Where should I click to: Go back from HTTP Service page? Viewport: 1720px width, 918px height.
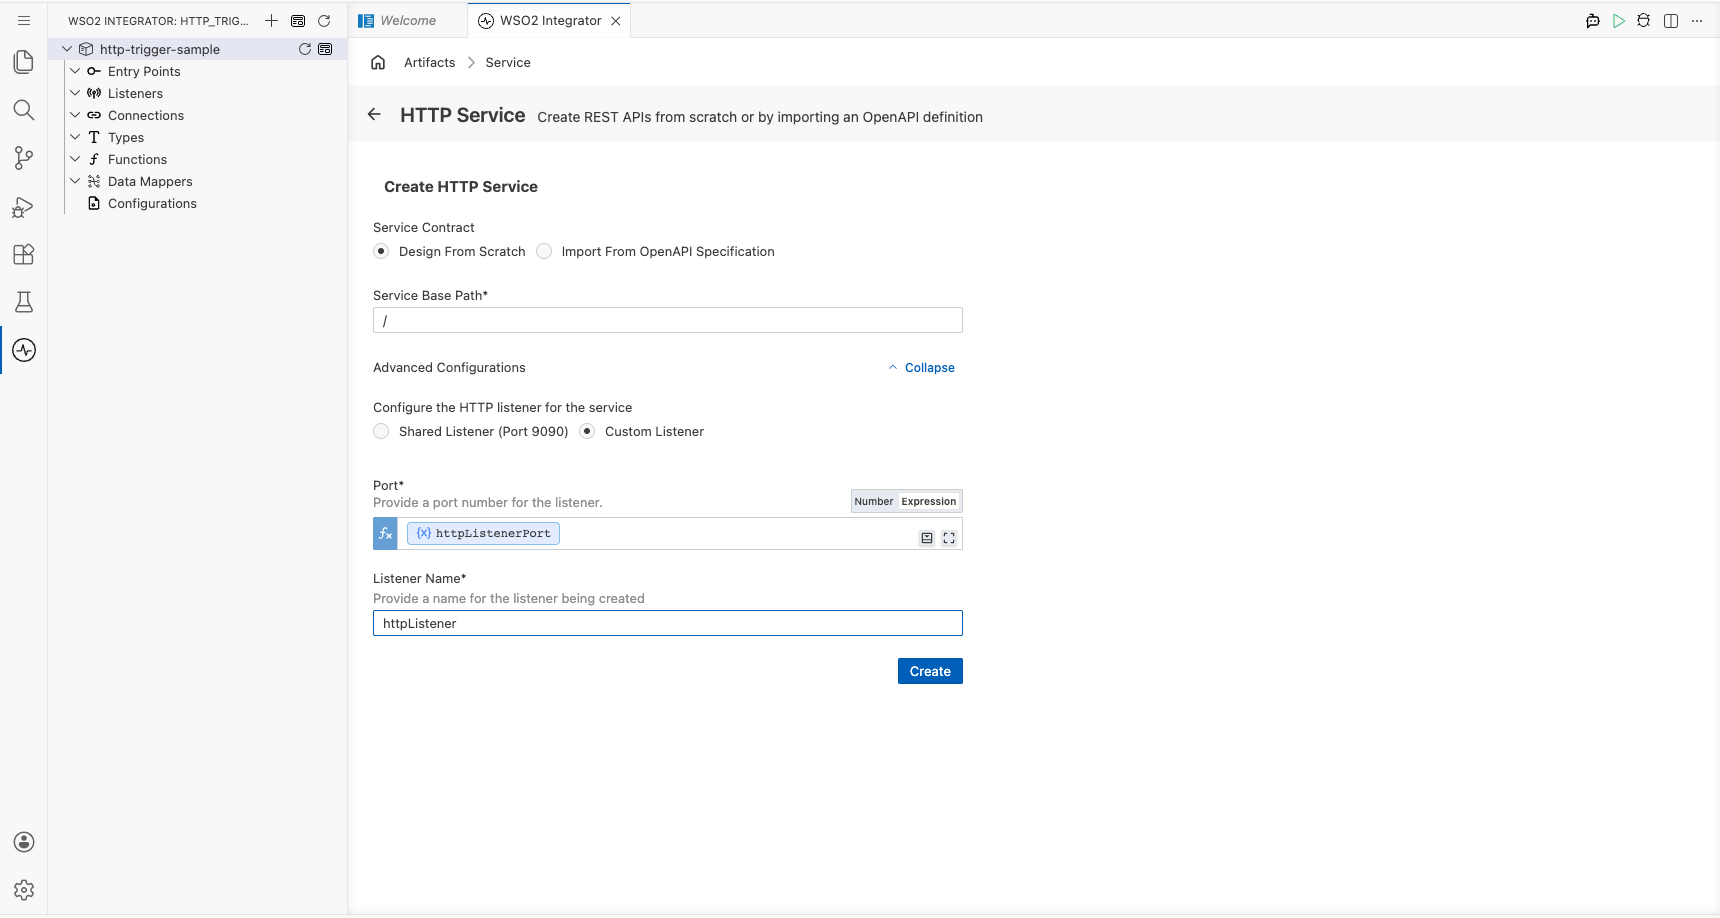(374, 114)
